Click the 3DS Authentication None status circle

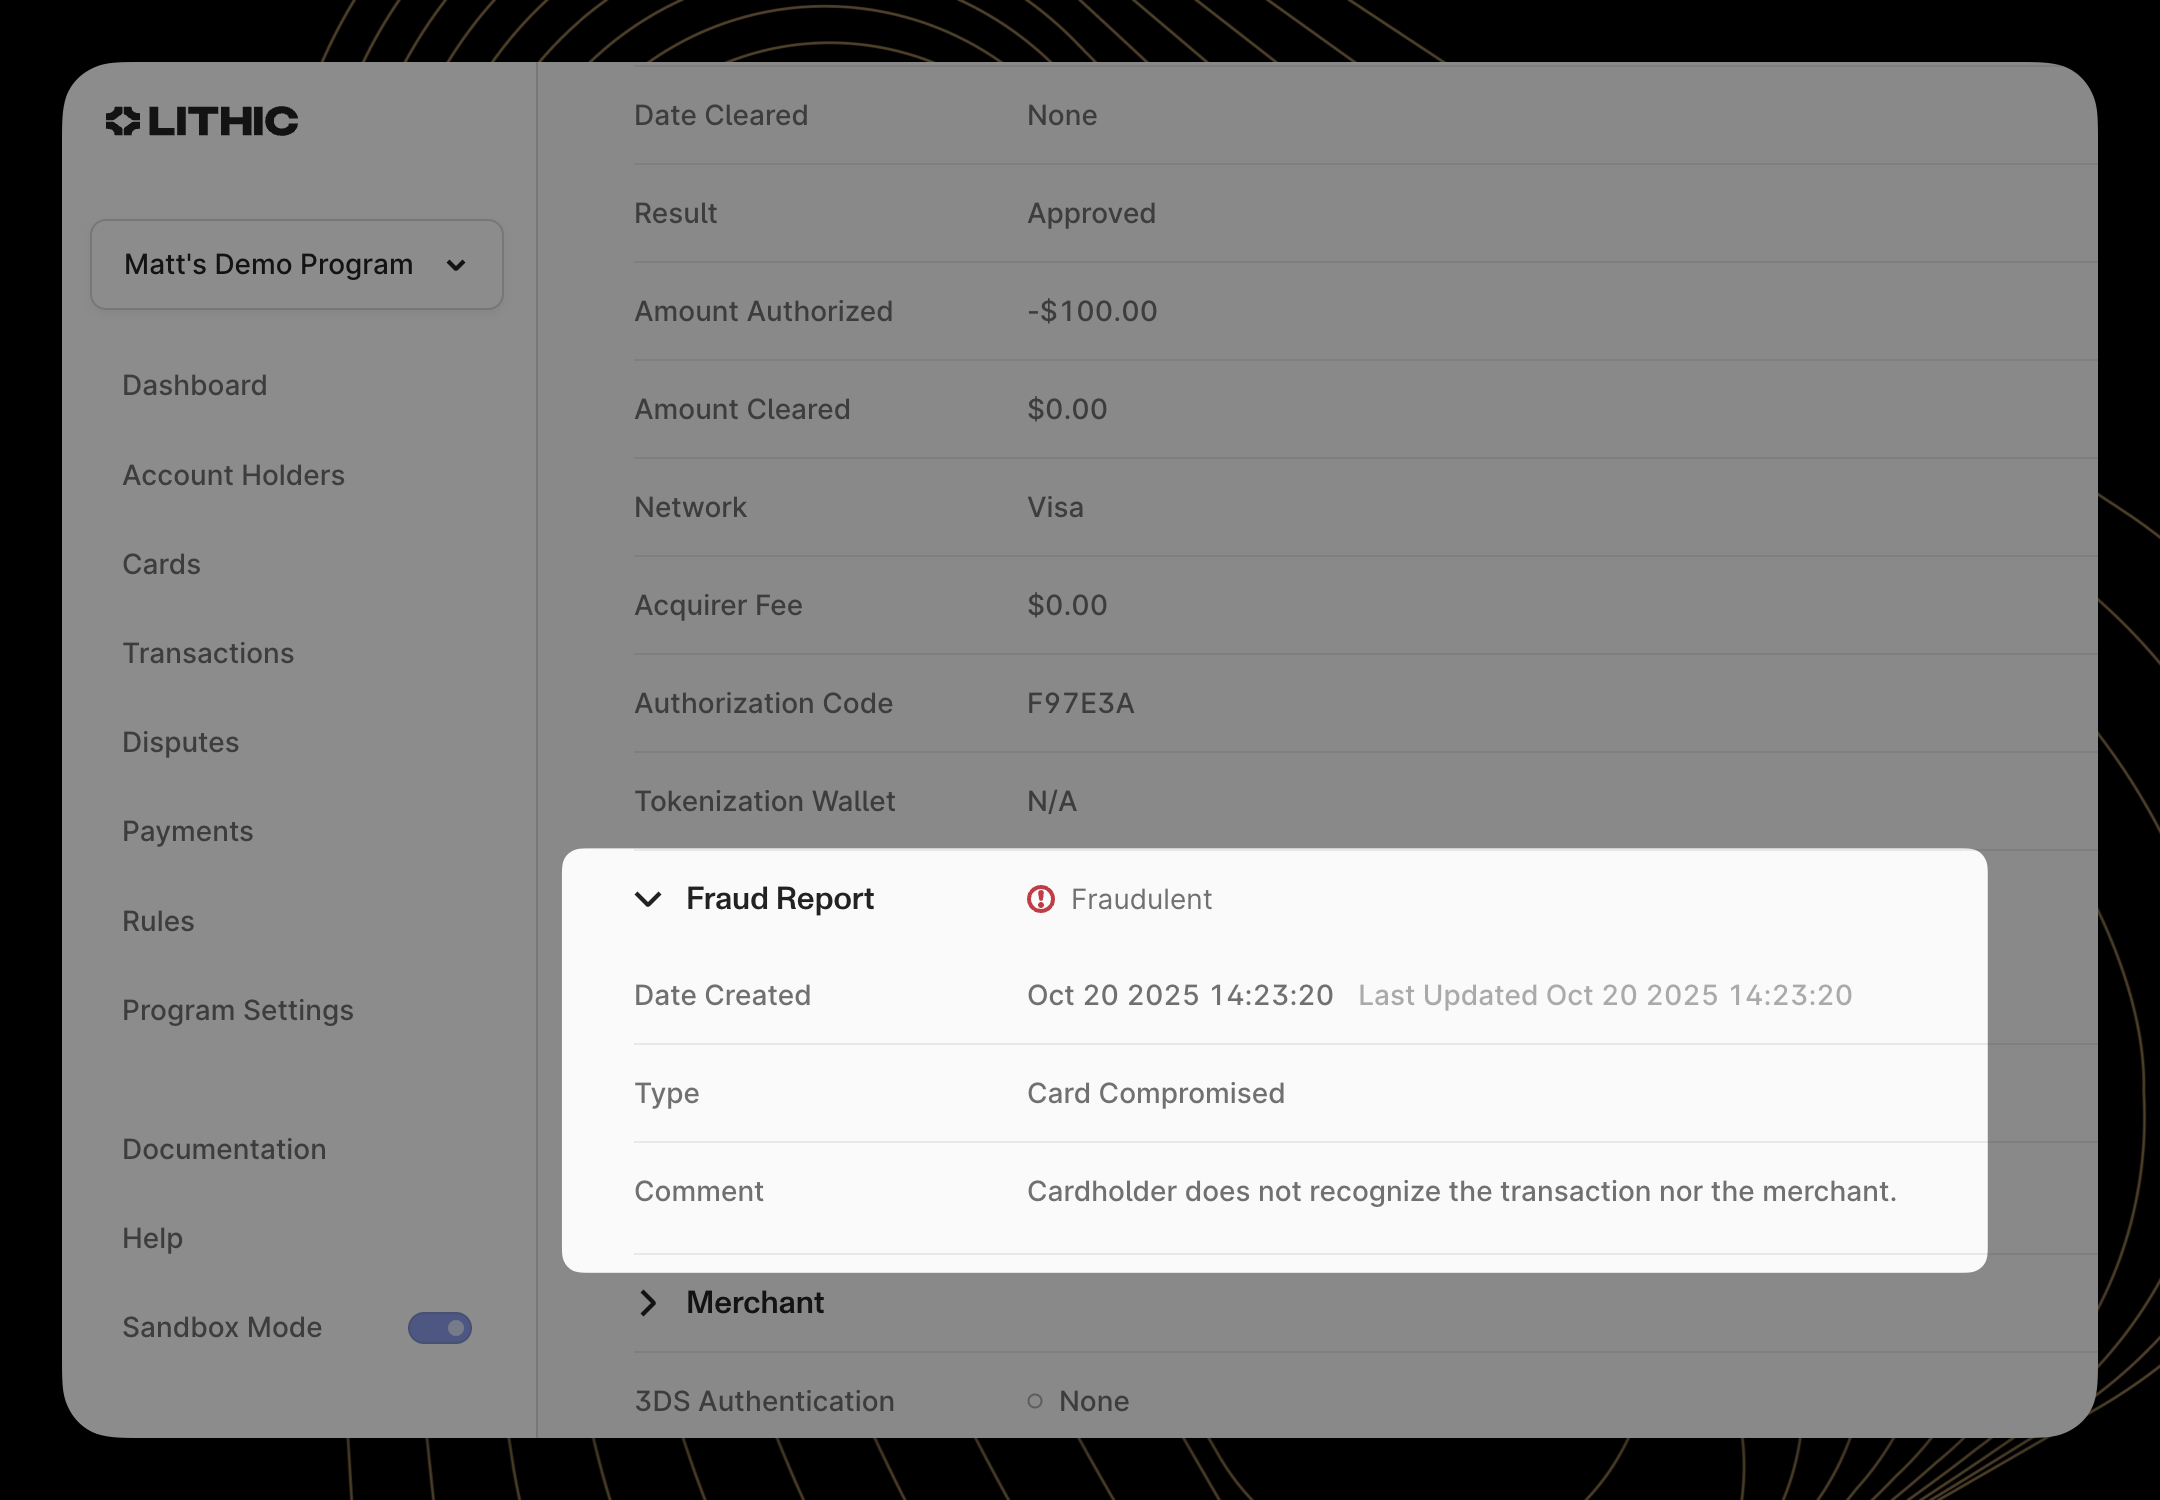pyautogui.click(x=1035, y=1401)
